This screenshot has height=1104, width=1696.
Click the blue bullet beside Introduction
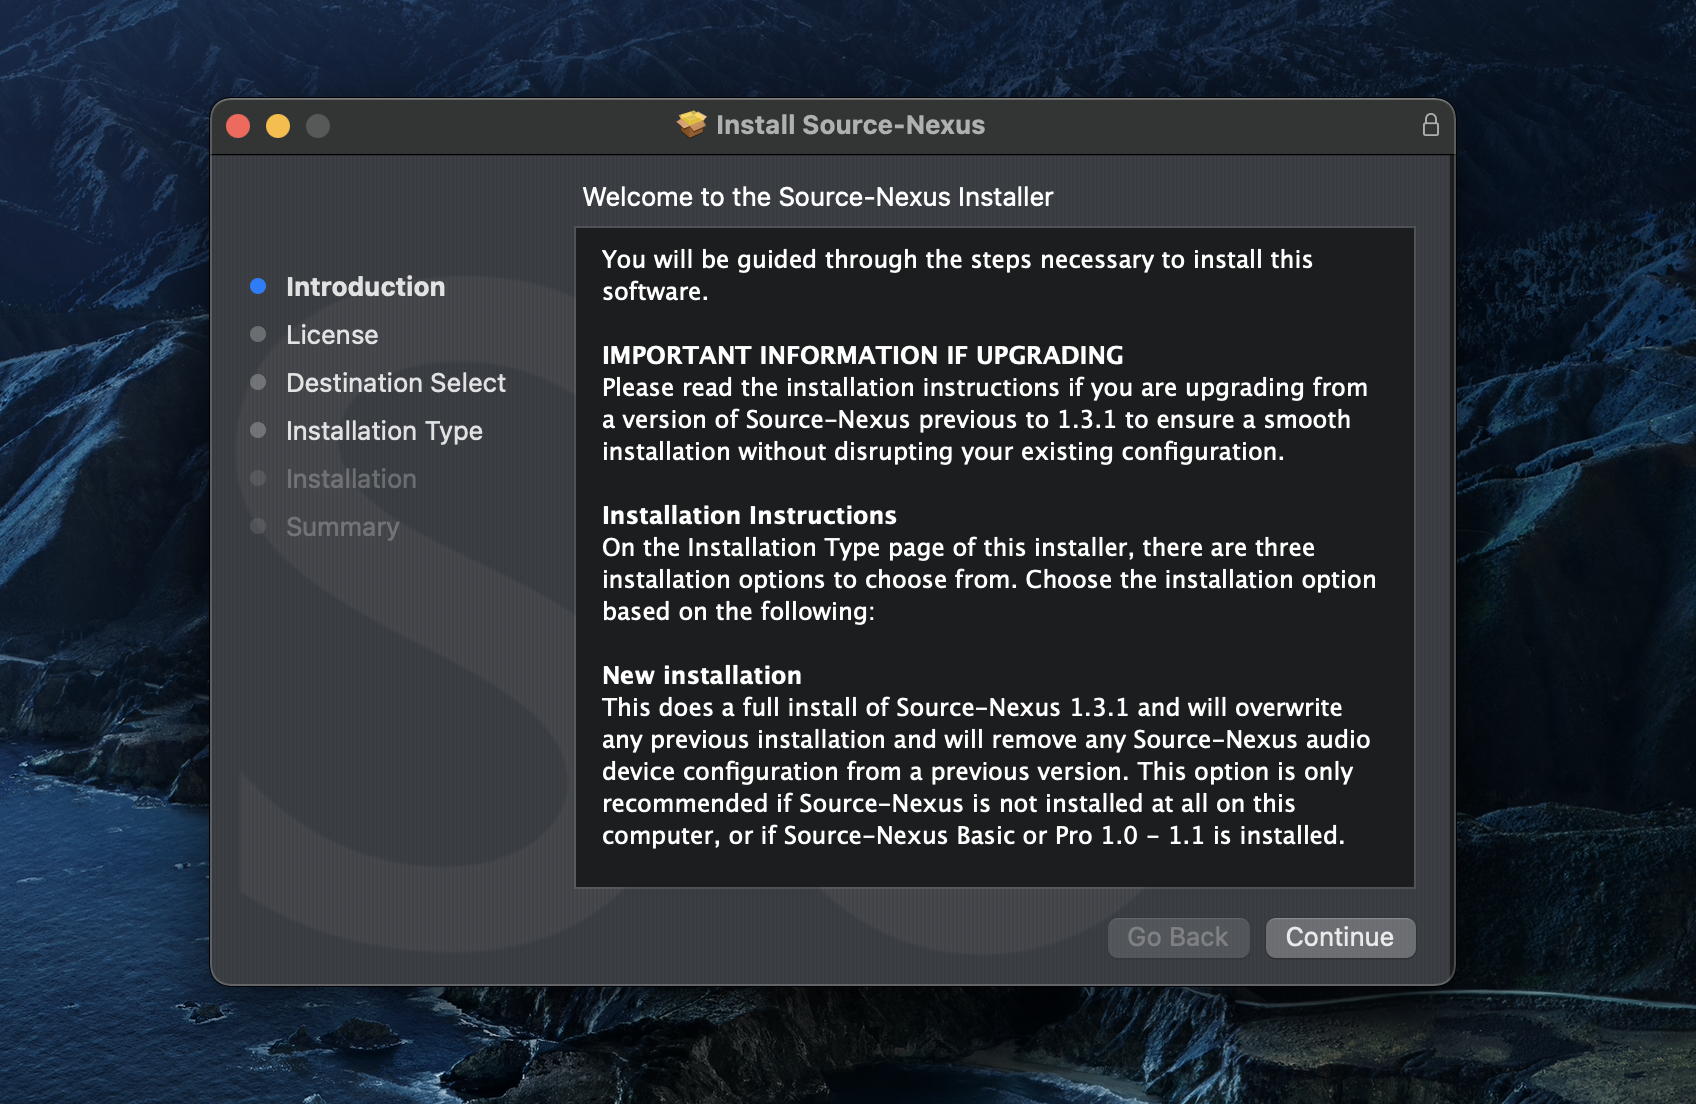[x=258, y=287]
